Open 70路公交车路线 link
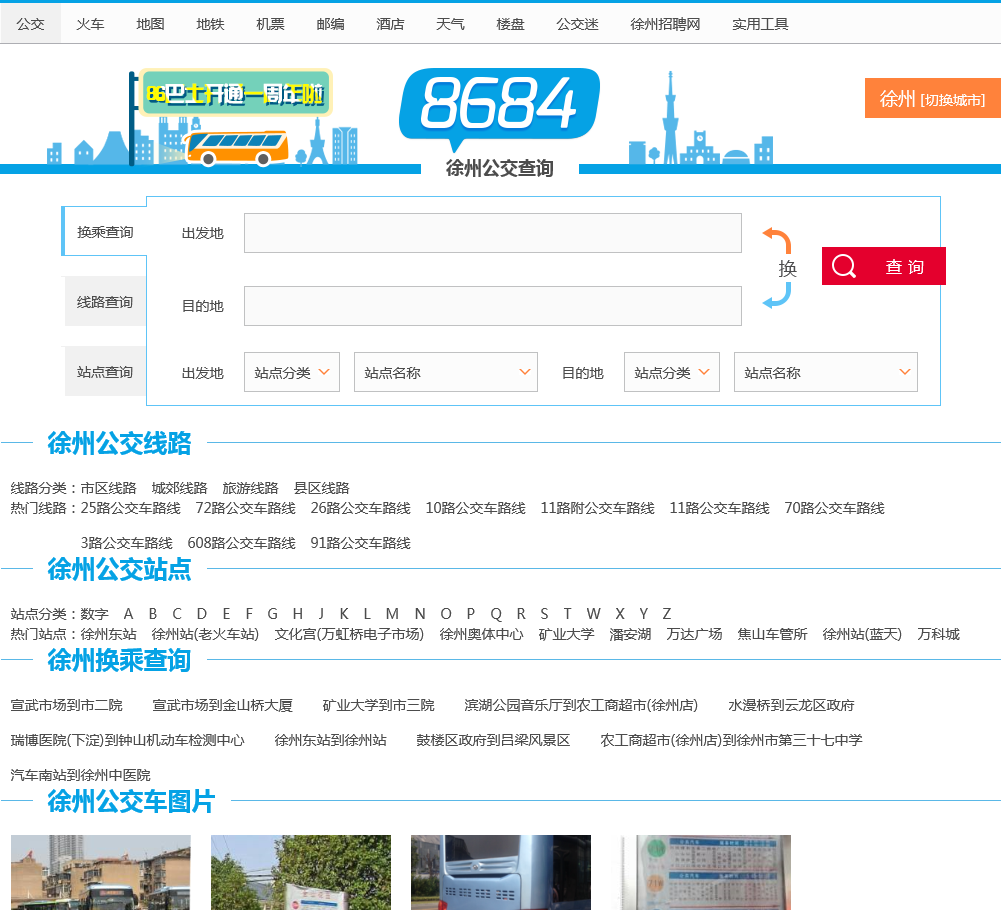 click(834, 508)
